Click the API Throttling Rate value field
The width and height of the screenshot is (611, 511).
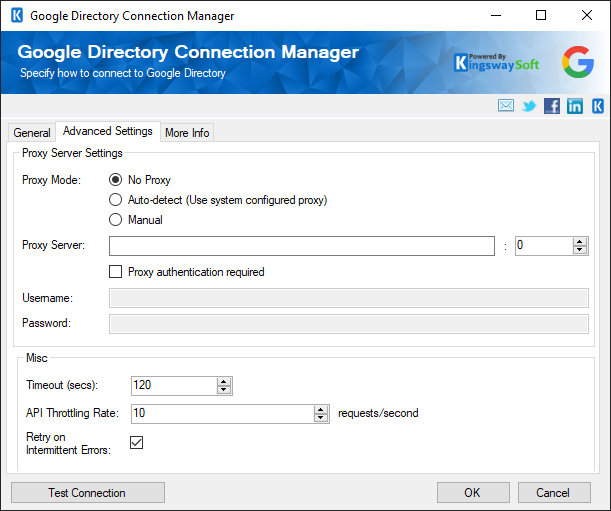[223, 414]
